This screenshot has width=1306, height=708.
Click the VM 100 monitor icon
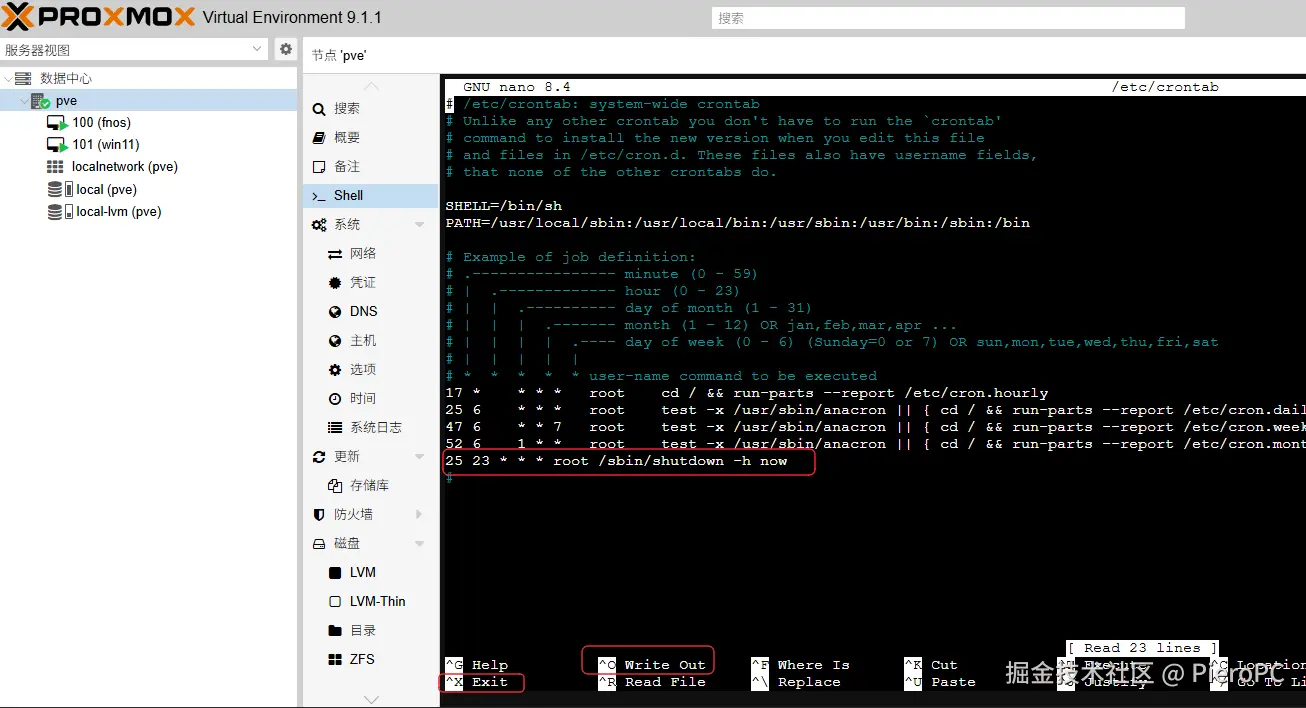click(57, 123)
